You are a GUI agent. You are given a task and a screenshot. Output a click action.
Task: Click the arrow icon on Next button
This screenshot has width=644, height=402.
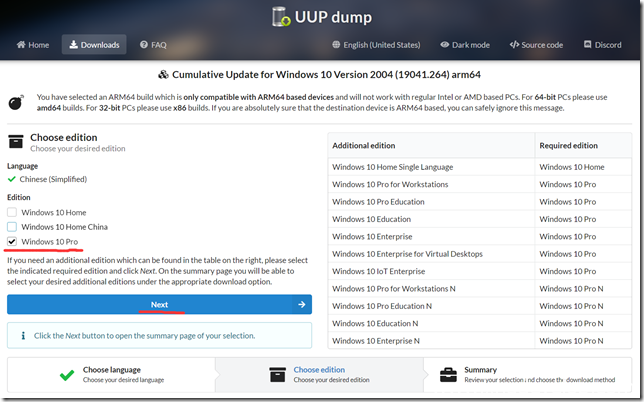click(301, 304)
